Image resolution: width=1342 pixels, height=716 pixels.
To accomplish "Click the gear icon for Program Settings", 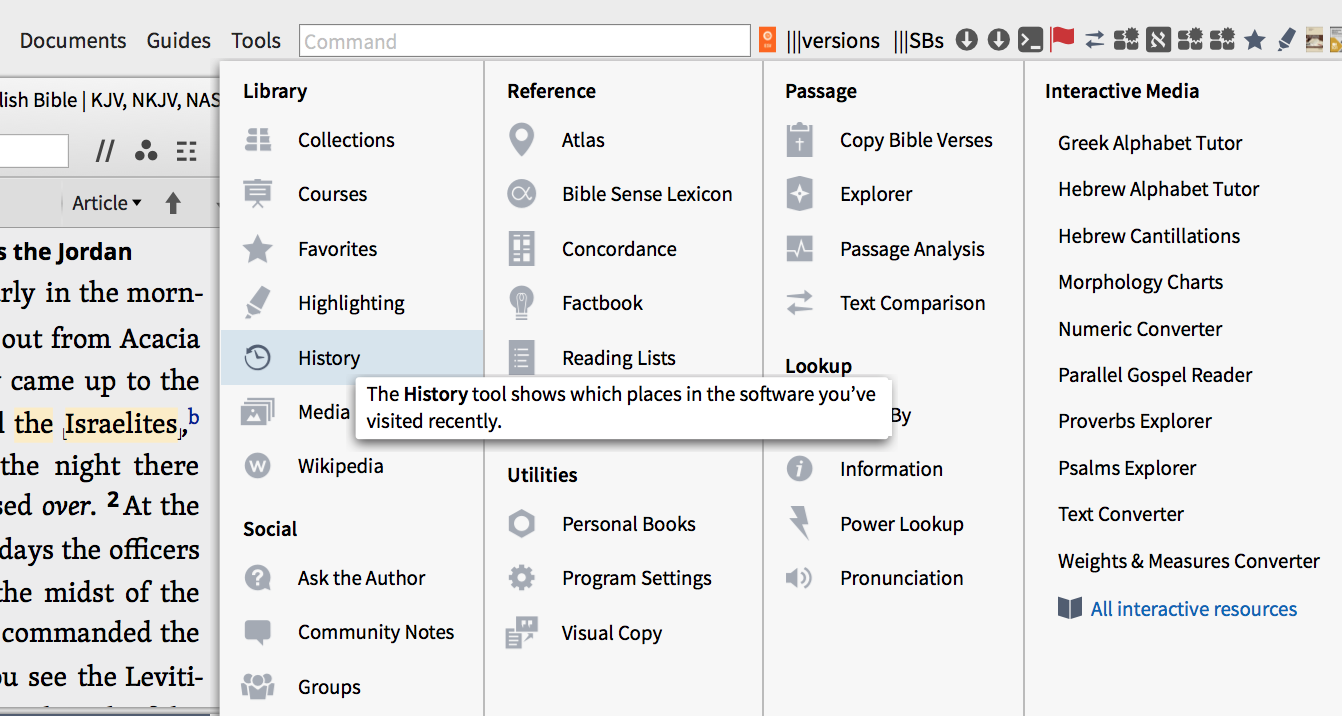I will click(521, 577).
